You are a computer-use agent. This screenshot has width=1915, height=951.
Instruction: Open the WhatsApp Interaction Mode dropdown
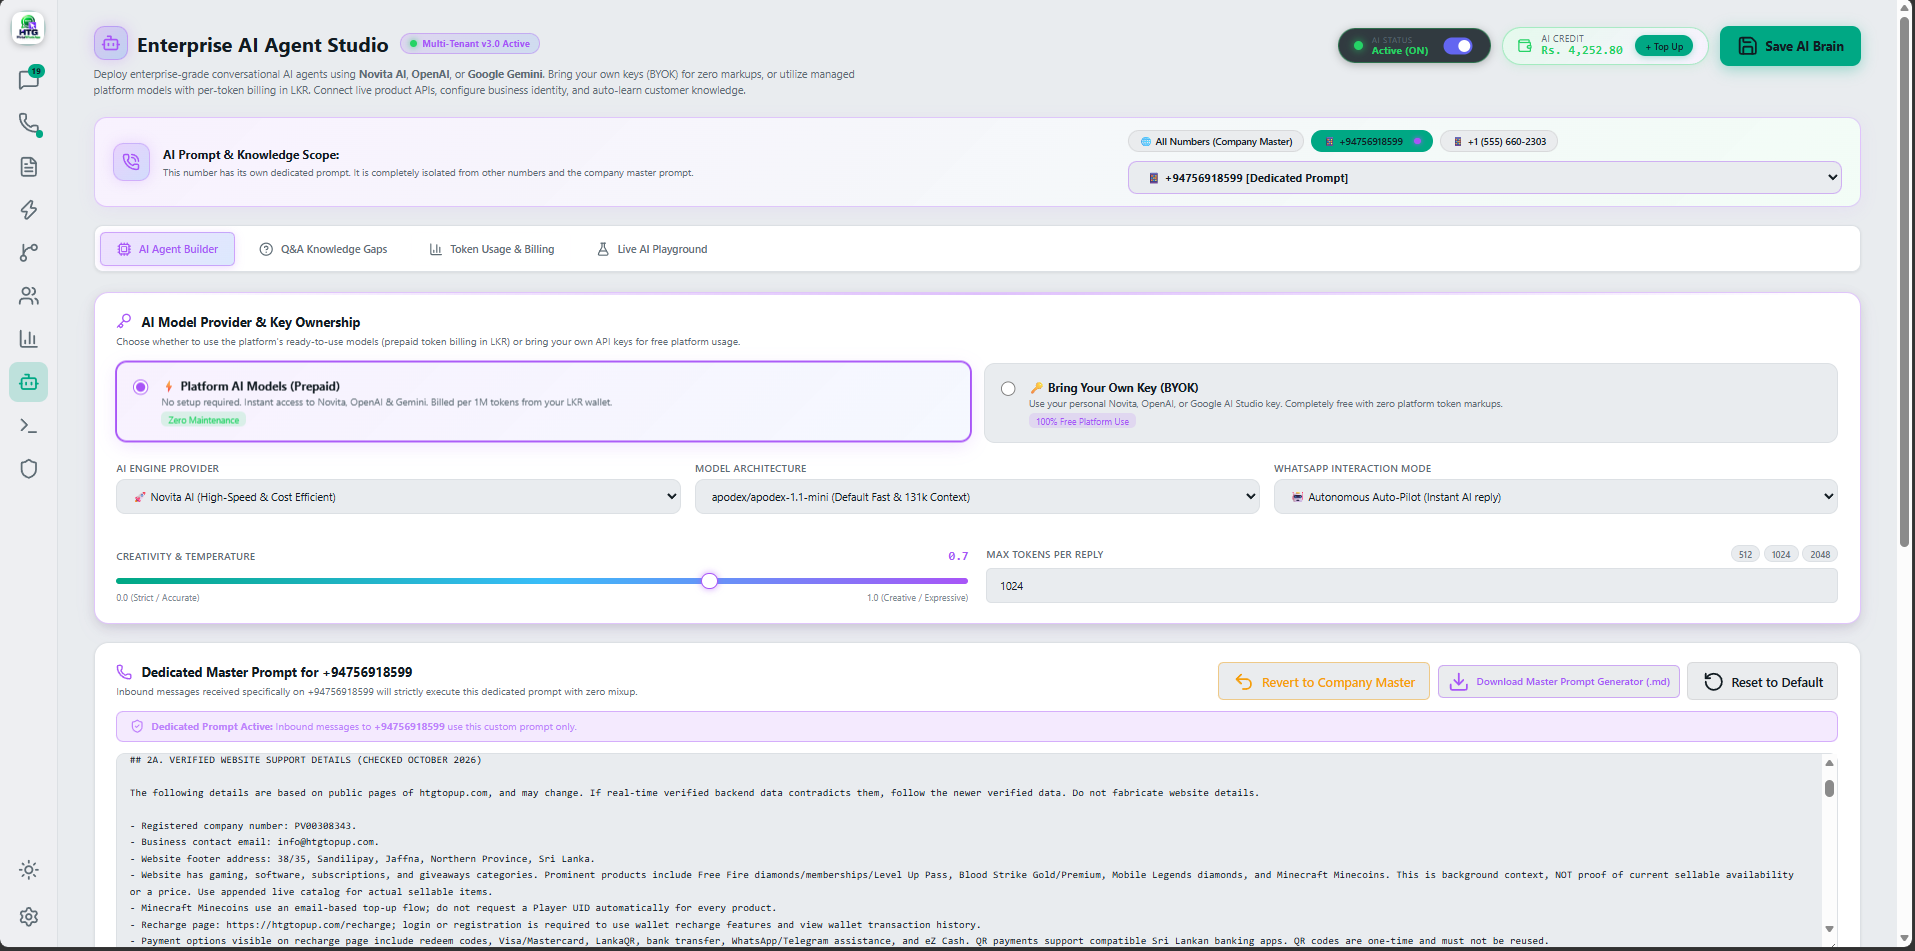click(x=1556, y=497)
